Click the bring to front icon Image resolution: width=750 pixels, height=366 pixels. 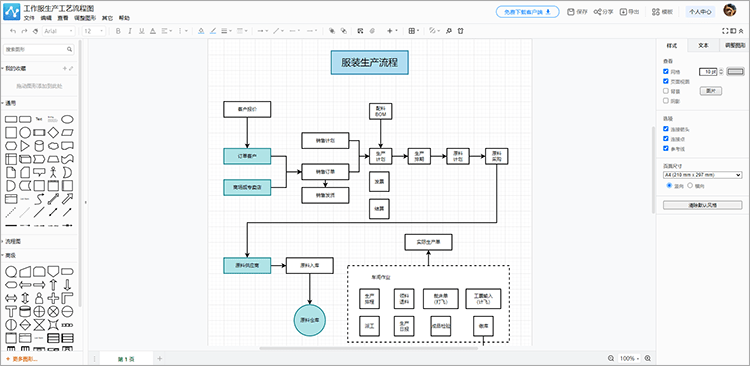332,31
